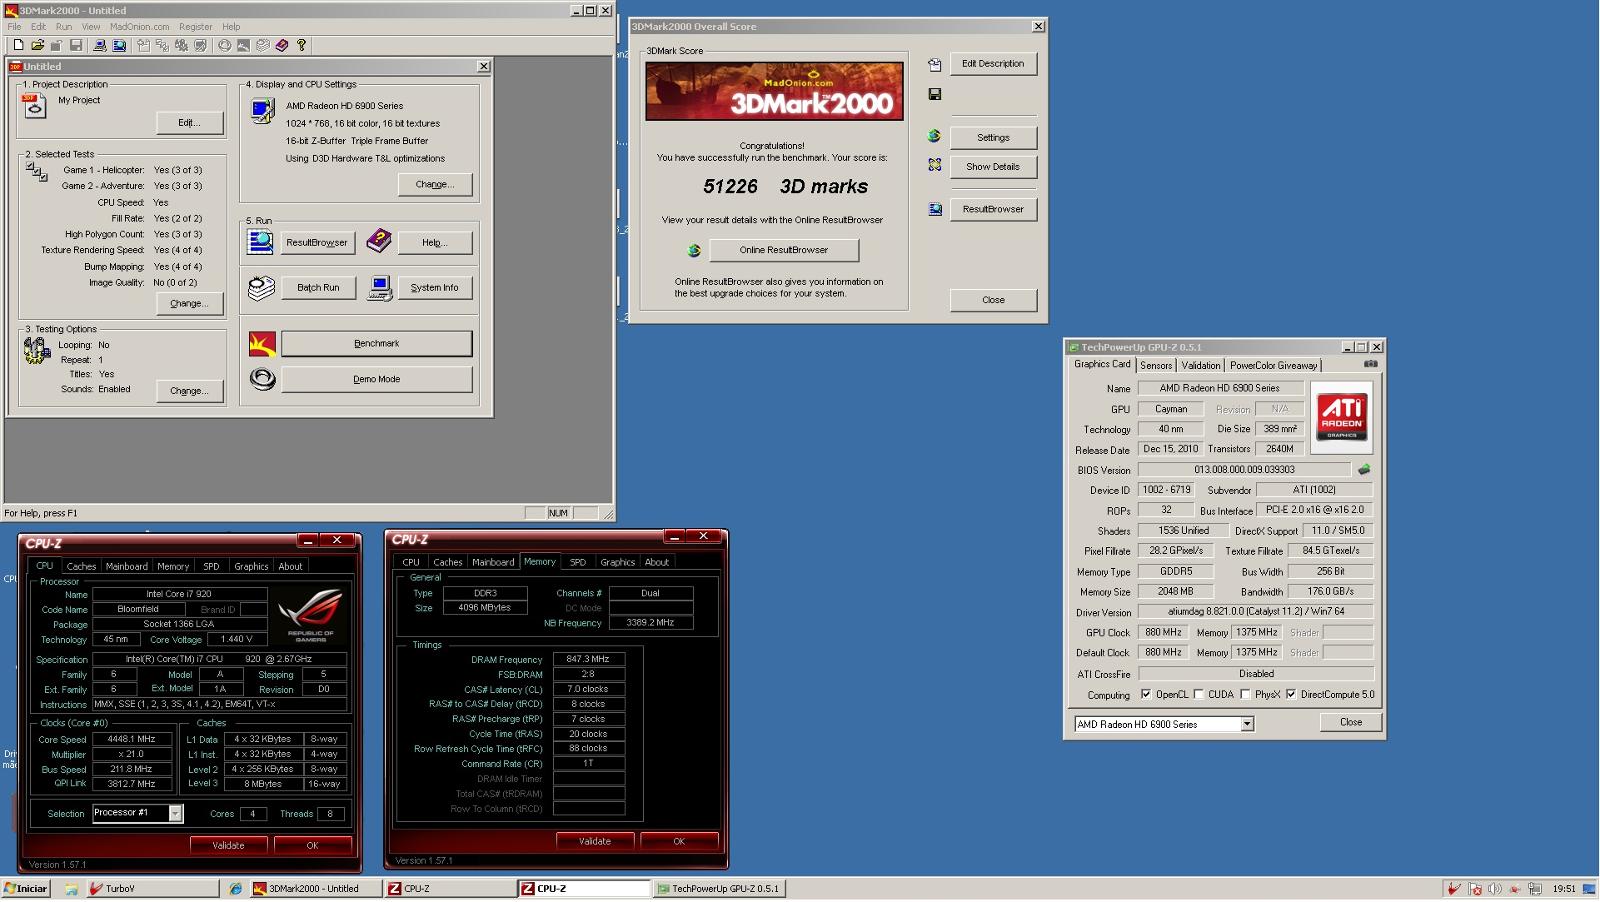
Task: Switch to the Sensors tab in GPU-Z
Action: point(1156,365)
